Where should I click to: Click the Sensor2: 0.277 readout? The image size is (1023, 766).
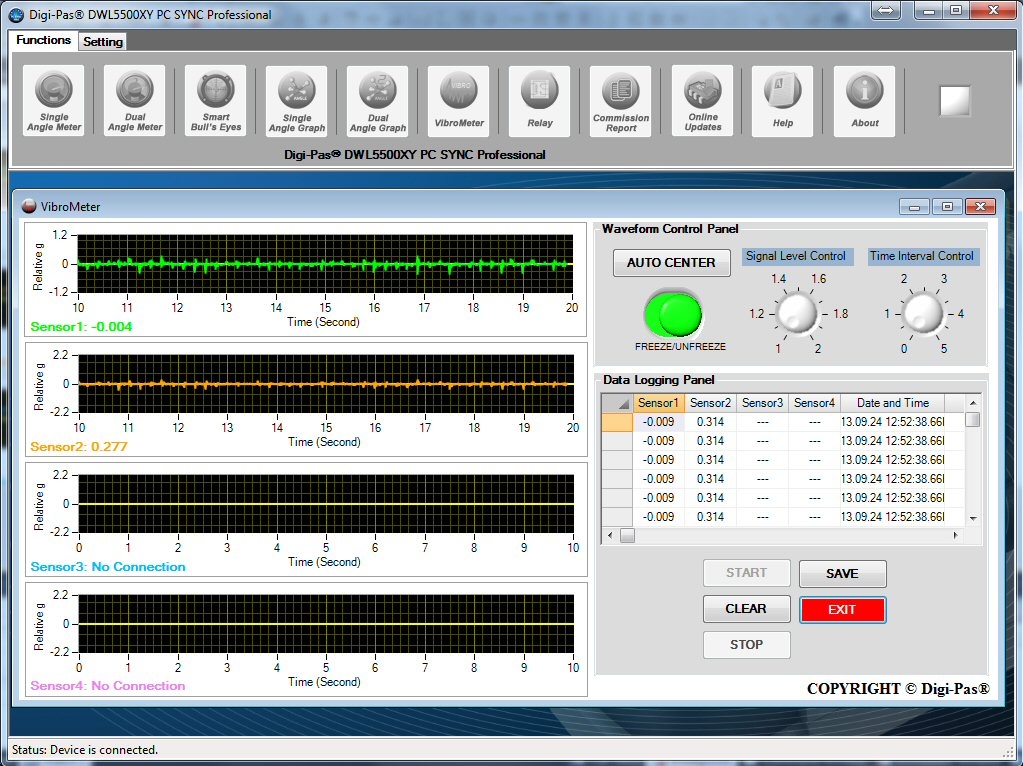(78, 447)
